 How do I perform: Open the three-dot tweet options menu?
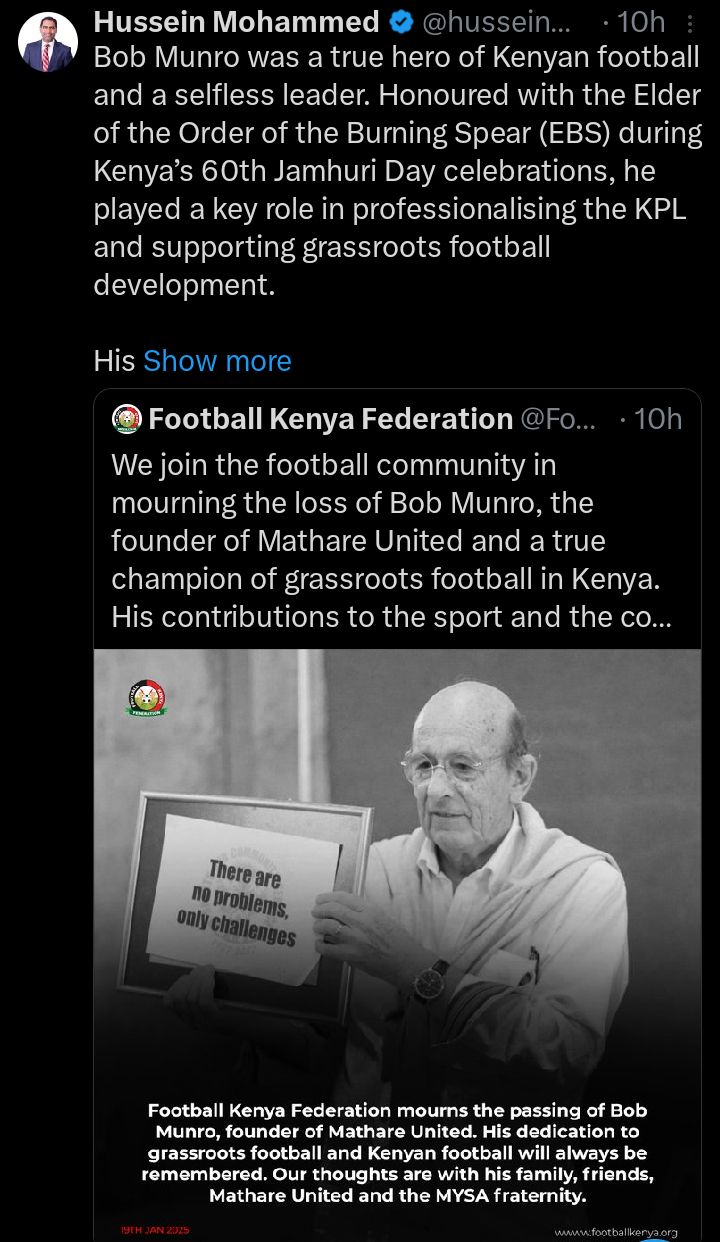pos(689,22)
